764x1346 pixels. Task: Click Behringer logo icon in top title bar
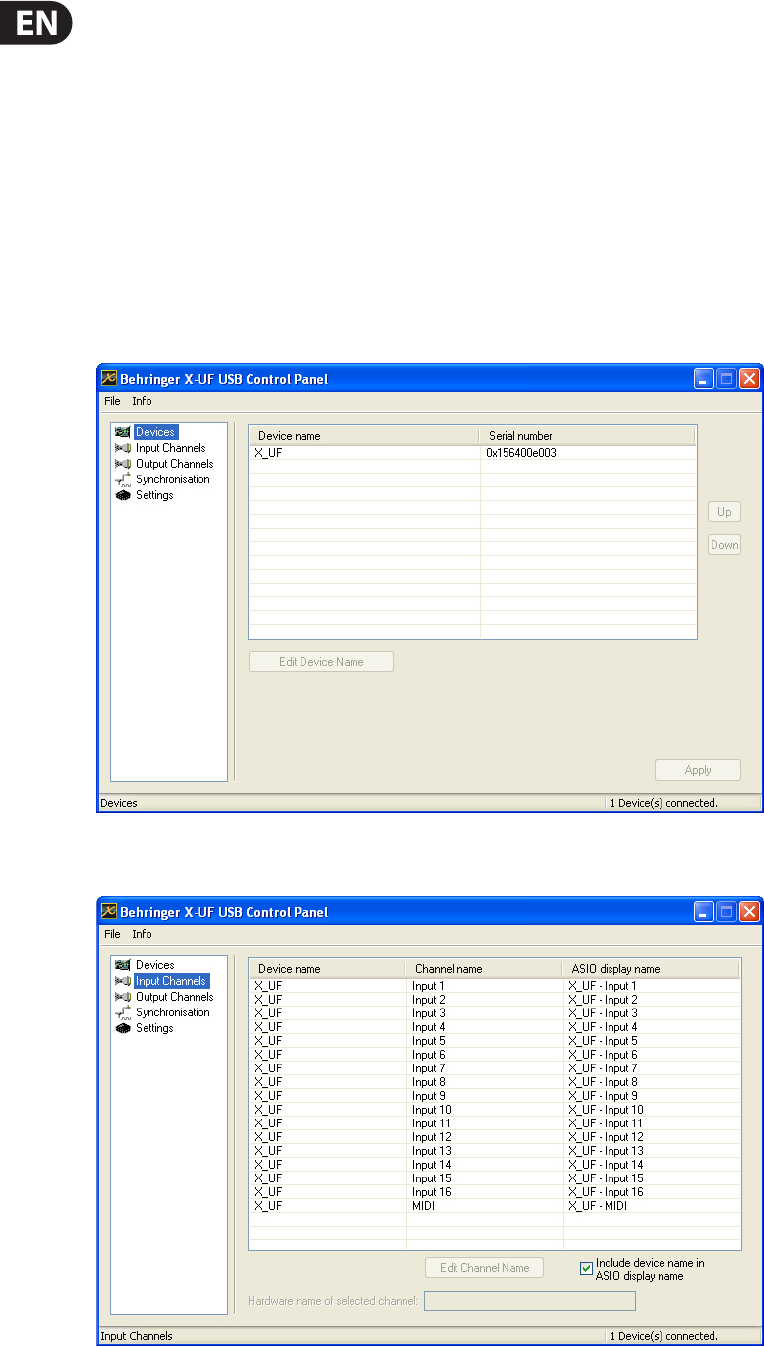pyautogui.click(x=110, y=379)
